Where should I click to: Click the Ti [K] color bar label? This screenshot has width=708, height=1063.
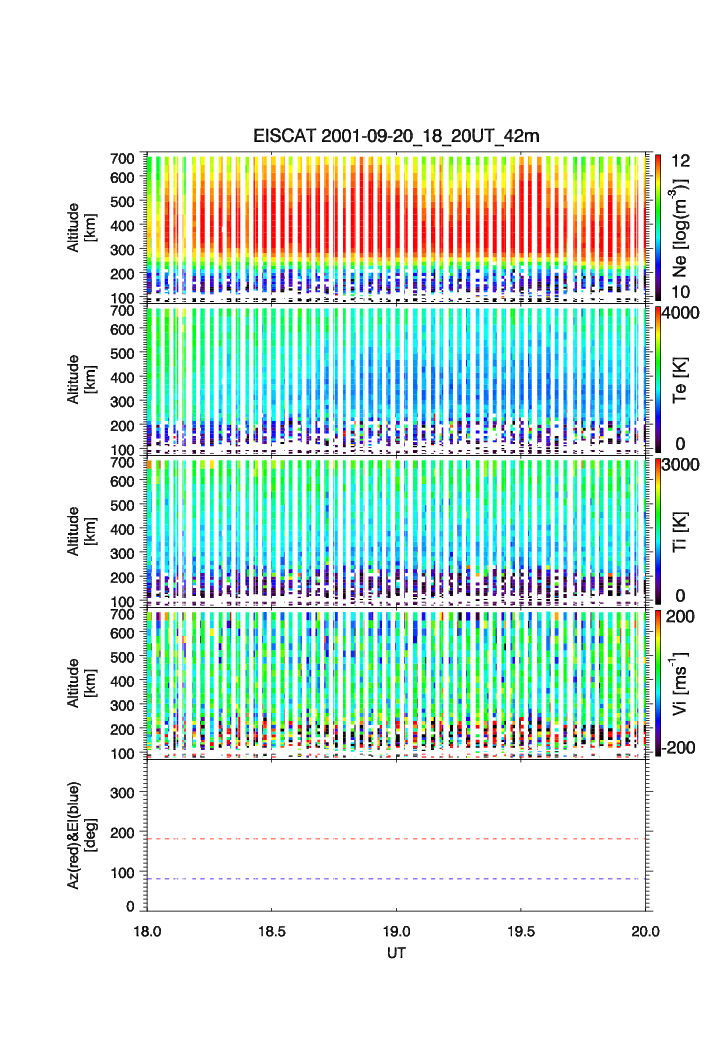coord(683,530)
